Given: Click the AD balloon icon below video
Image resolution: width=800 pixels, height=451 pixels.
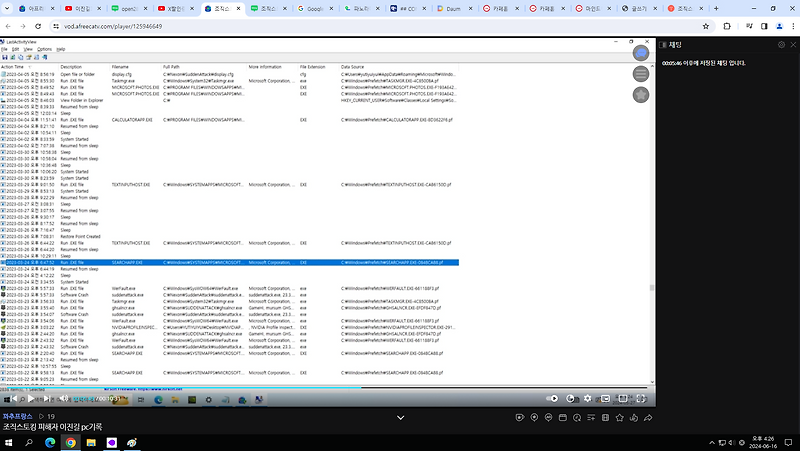Looking at the screenshot, I should [548, 417].
